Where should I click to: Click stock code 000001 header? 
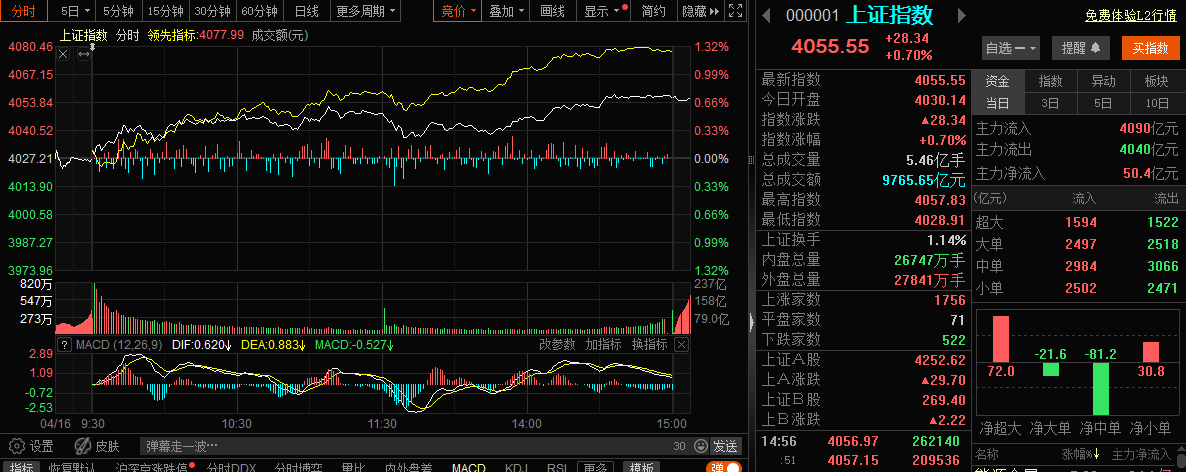(x=812, y=16)
